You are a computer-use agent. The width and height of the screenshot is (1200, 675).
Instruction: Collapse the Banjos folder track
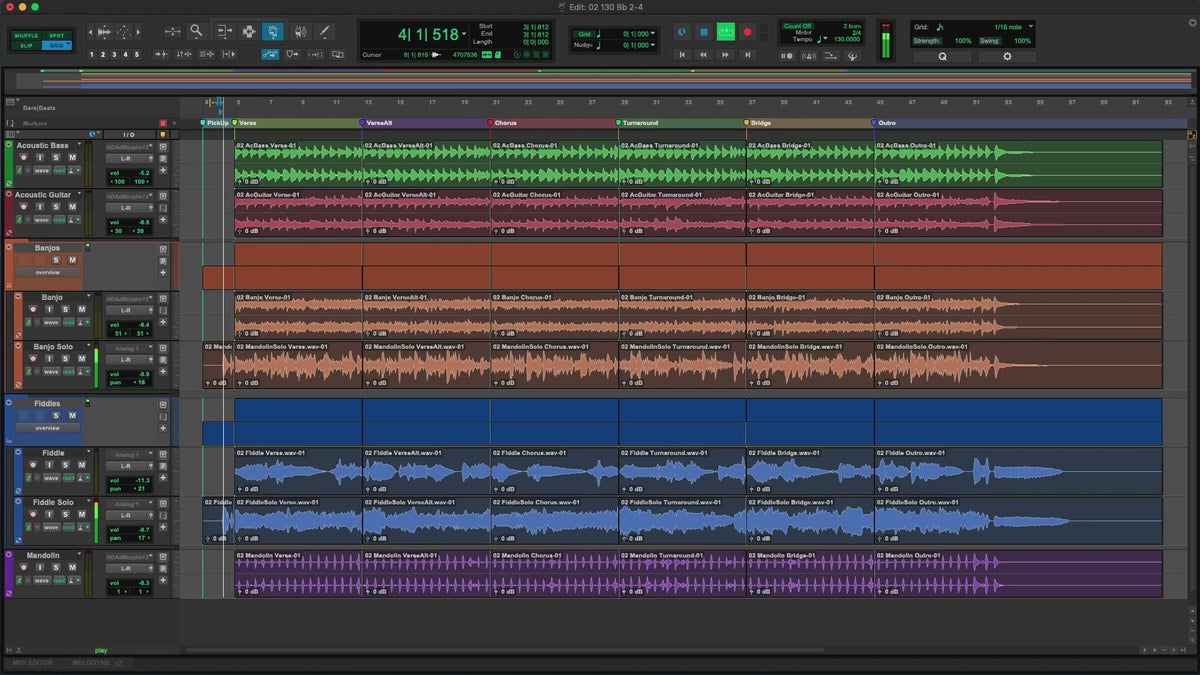[9, 247]
